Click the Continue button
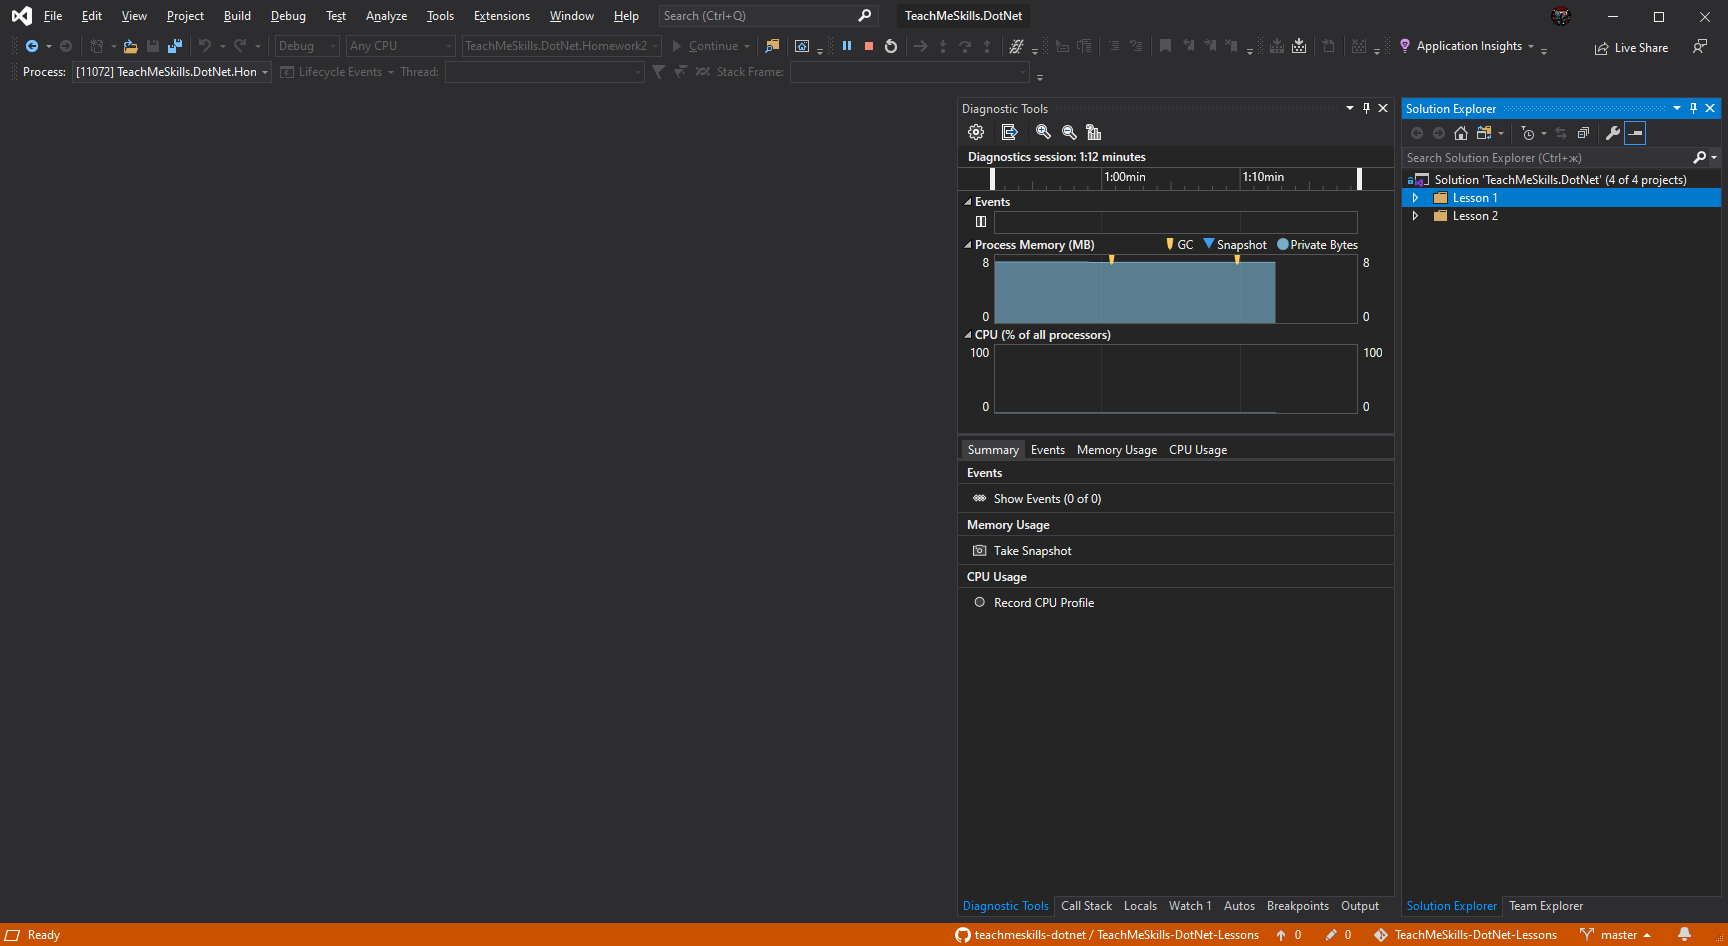Viewport: 1728px width, 946px height. [711, 46]
